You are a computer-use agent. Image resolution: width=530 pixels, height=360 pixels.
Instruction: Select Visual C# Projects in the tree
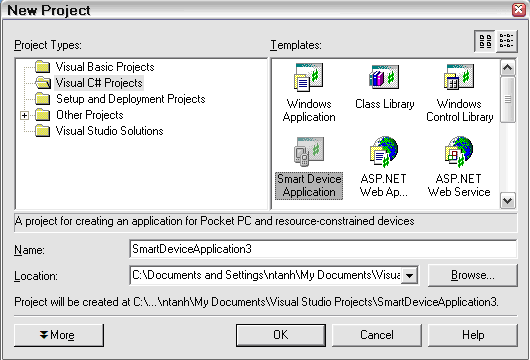[x=99, y=83]
